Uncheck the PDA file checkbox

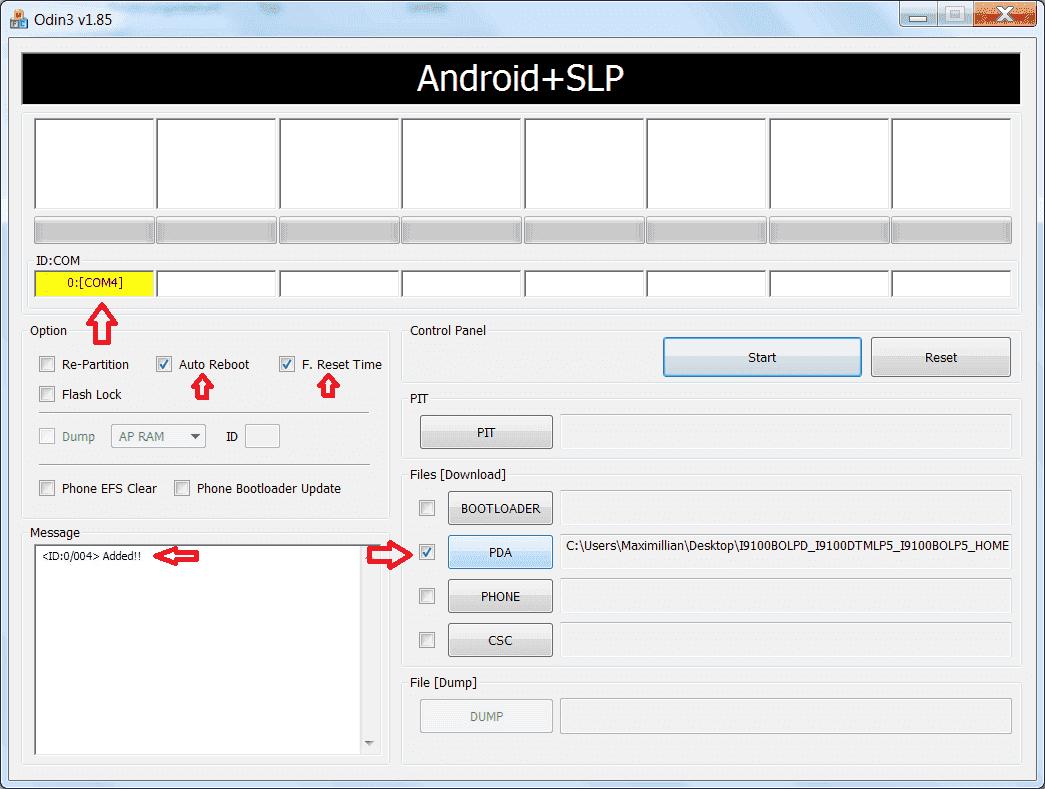tap(427, 552)
